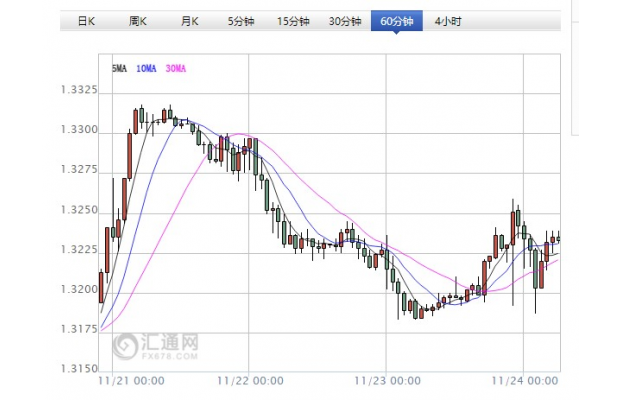622x400 pixels.
Task: Click the 5MA legend label
Action: point(119,69)
